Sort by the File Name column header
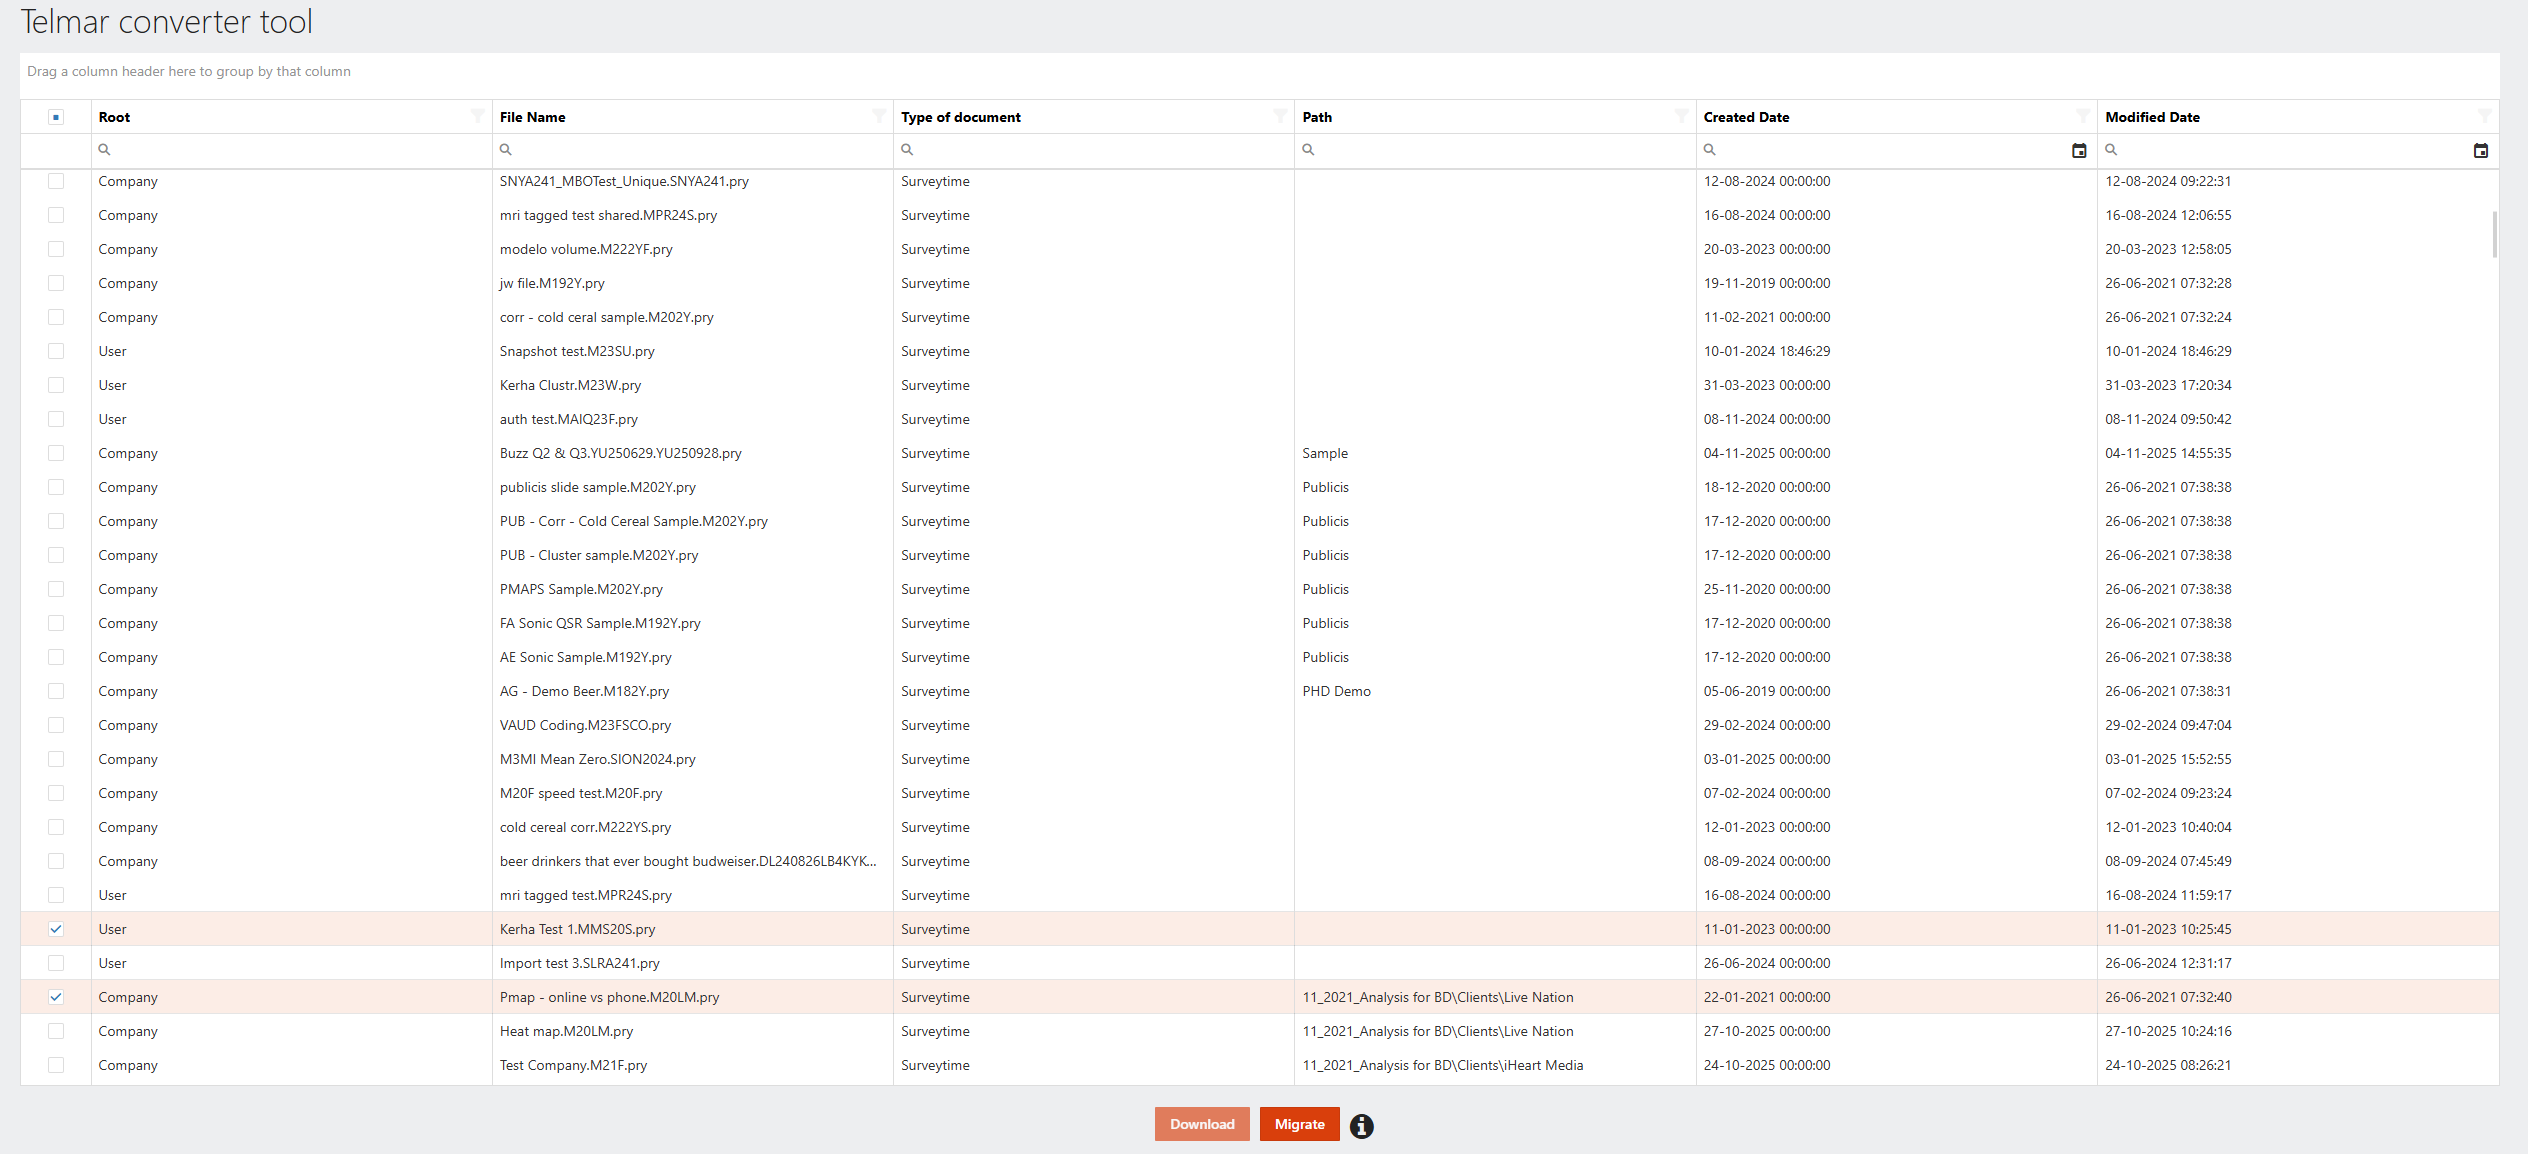Screen dimensions: 2528x1154 532,117
